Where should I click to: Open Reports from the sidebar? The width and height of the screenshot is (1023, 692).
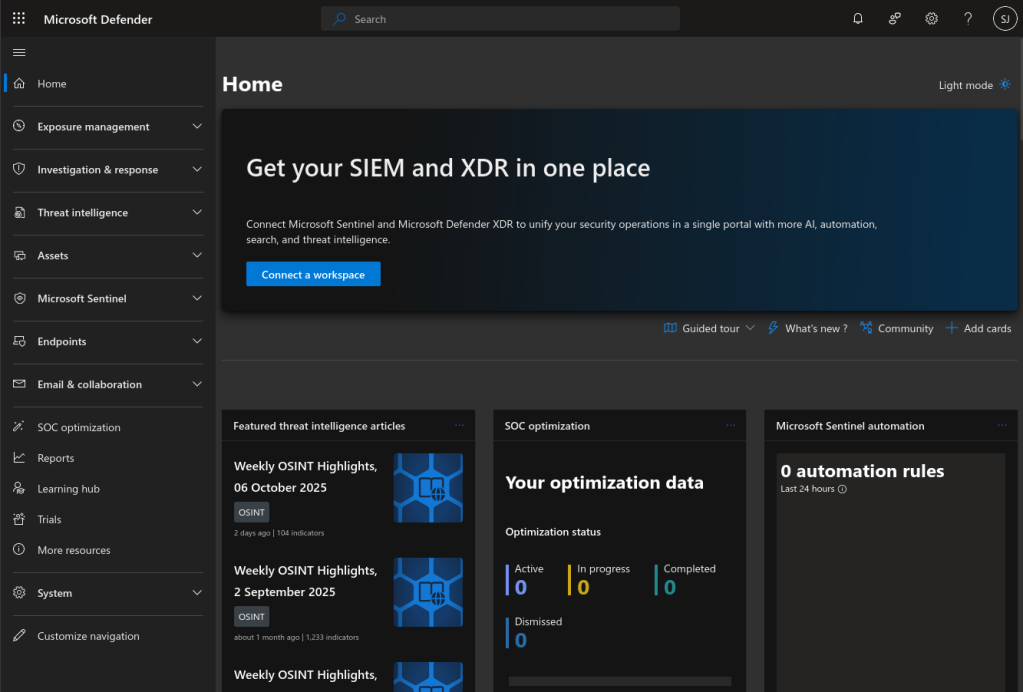[56, 458]
